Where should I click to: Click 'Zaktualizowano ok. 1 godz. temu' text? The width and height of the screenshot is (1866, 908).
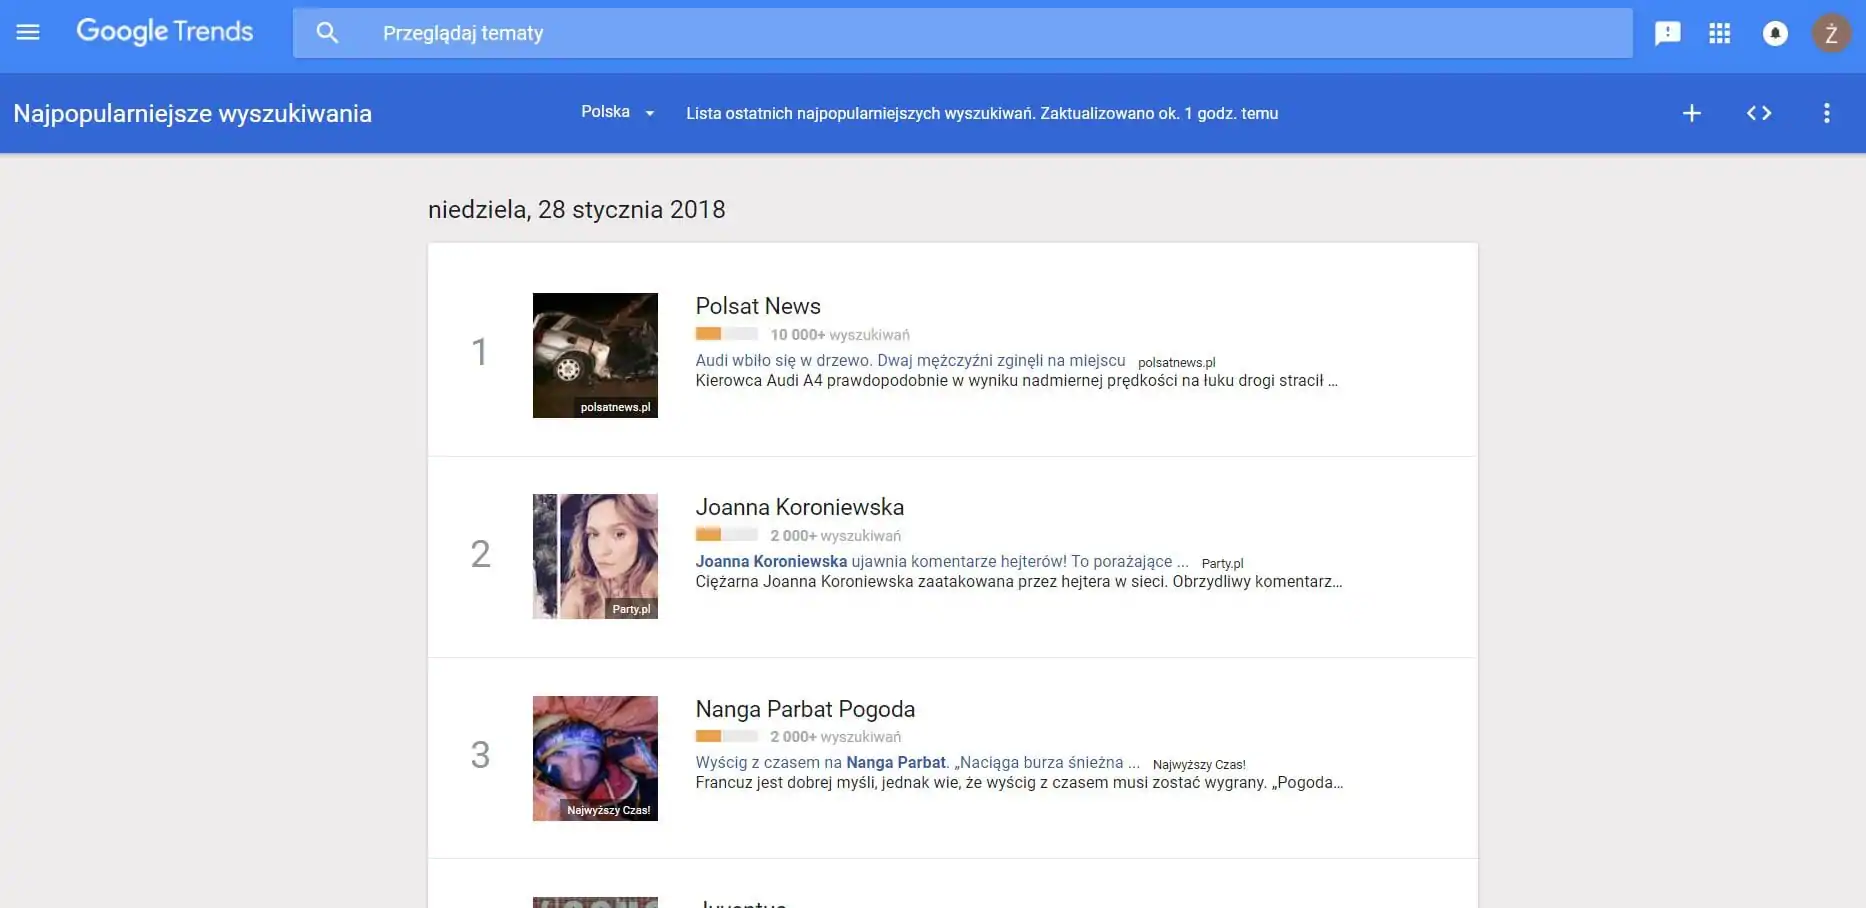(1159, 113)
